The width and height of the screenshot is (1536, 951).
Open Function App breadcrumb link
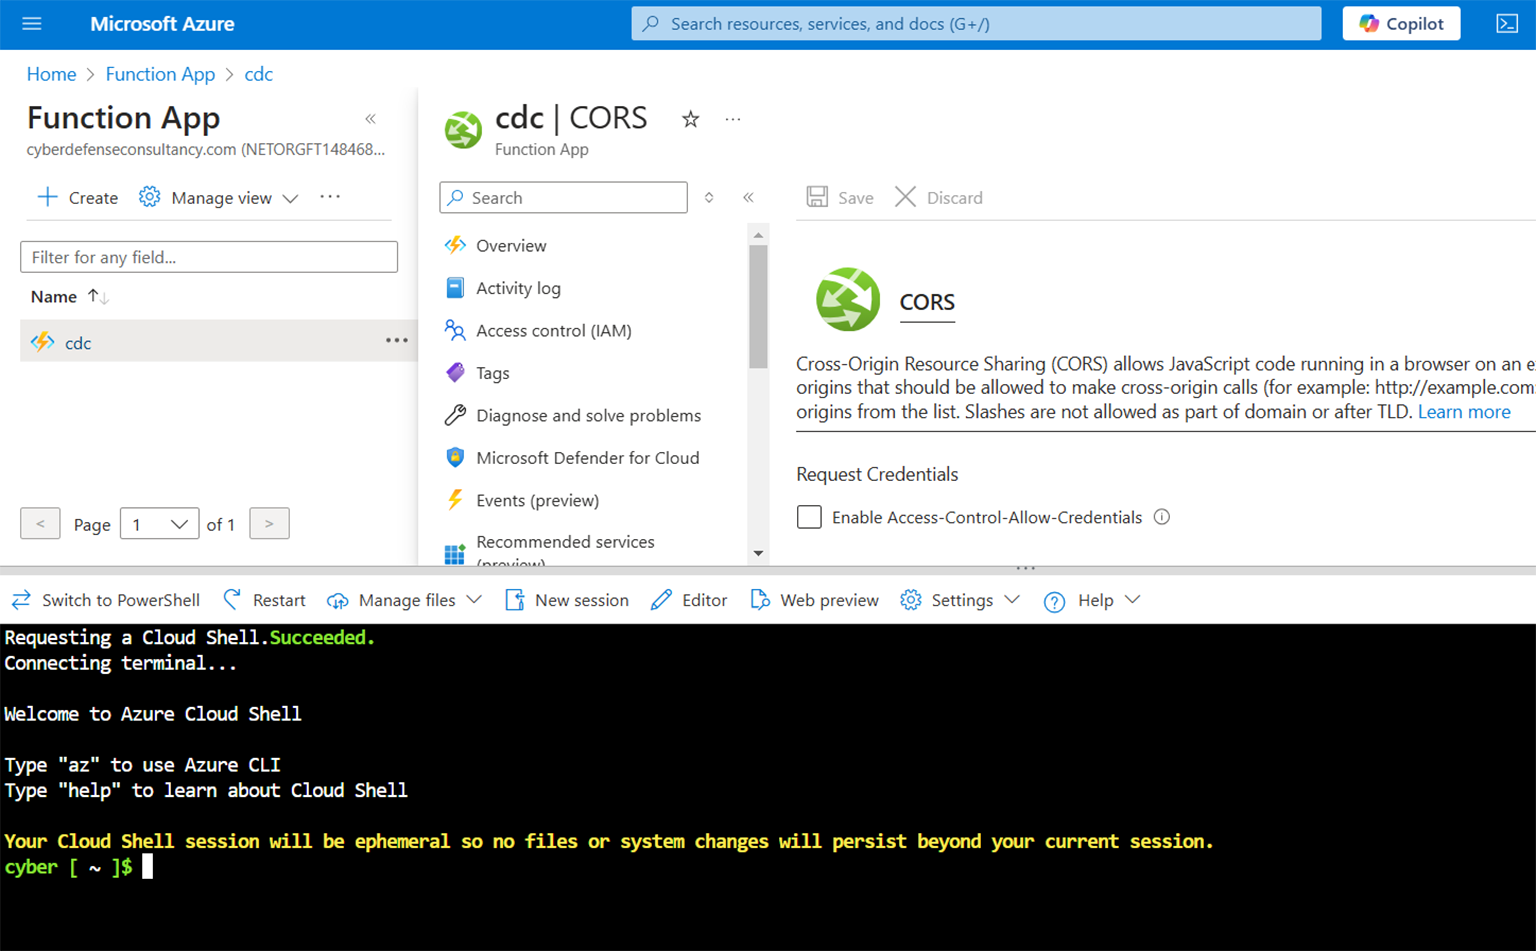coord(160,74)
